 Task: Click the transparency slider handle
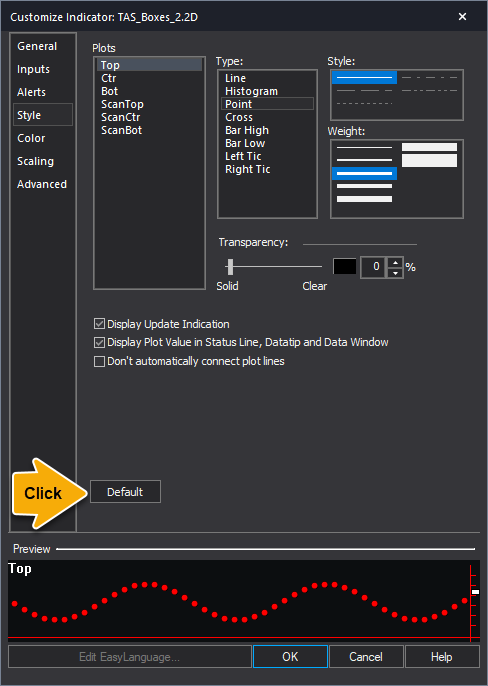[230, 266]
